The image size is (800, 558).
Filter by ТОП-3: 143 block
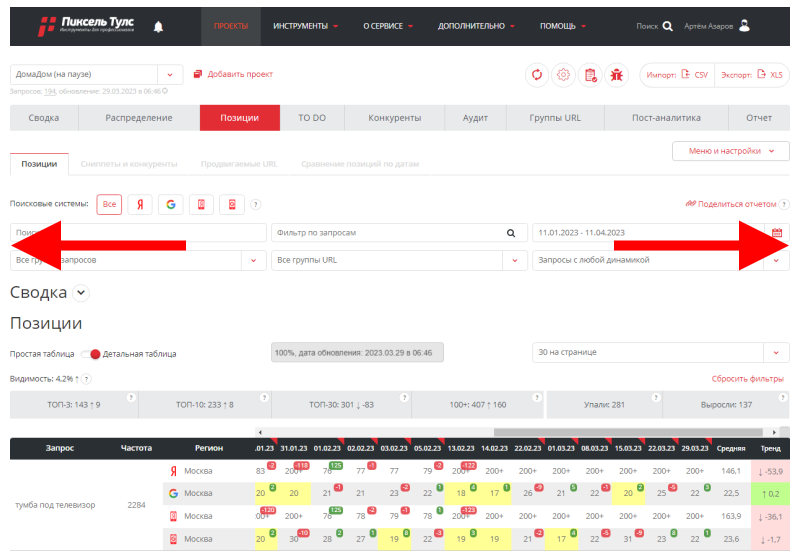click(73, 405)
